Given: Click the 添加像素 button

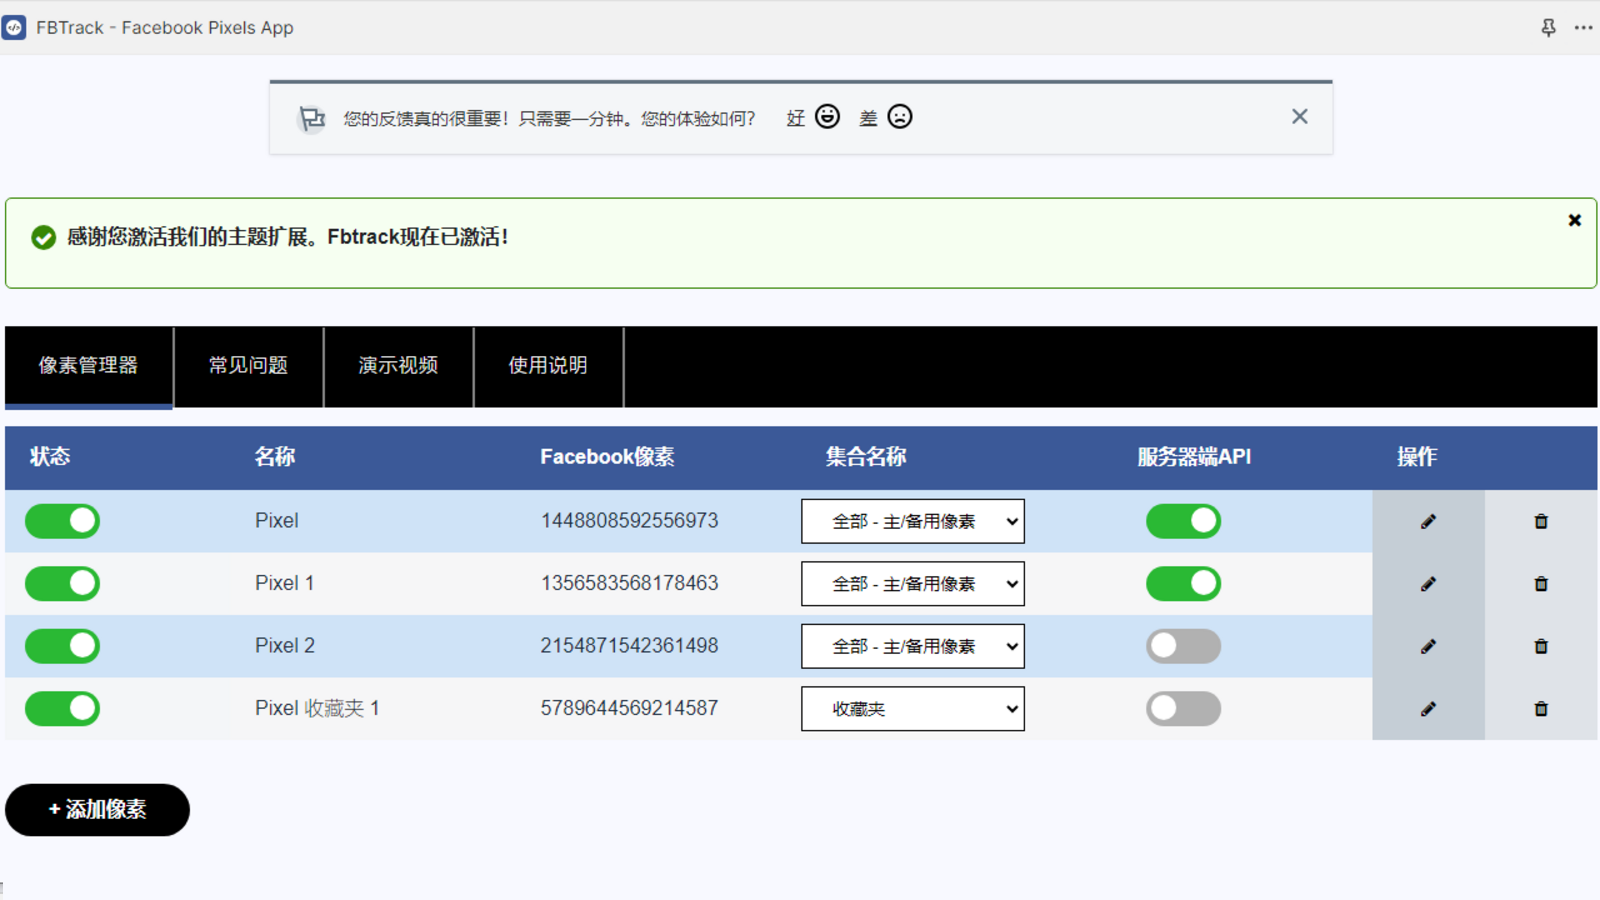Looking at the screenshot, I should [97, 810].
